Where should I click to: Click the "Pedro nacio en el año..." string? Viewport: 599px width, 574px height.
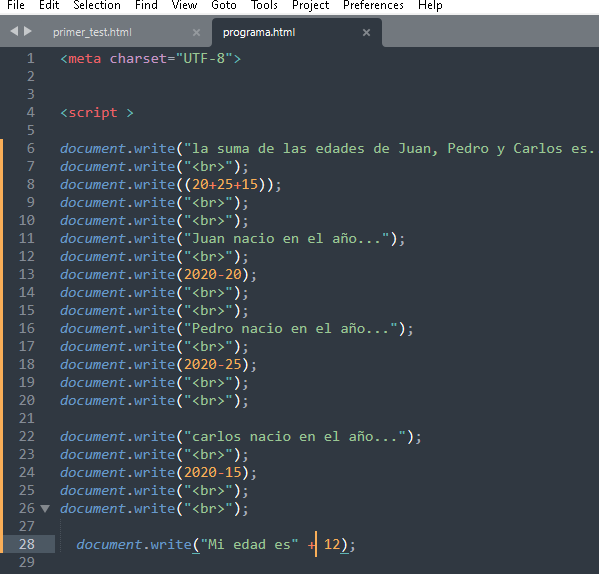point(291,329)
